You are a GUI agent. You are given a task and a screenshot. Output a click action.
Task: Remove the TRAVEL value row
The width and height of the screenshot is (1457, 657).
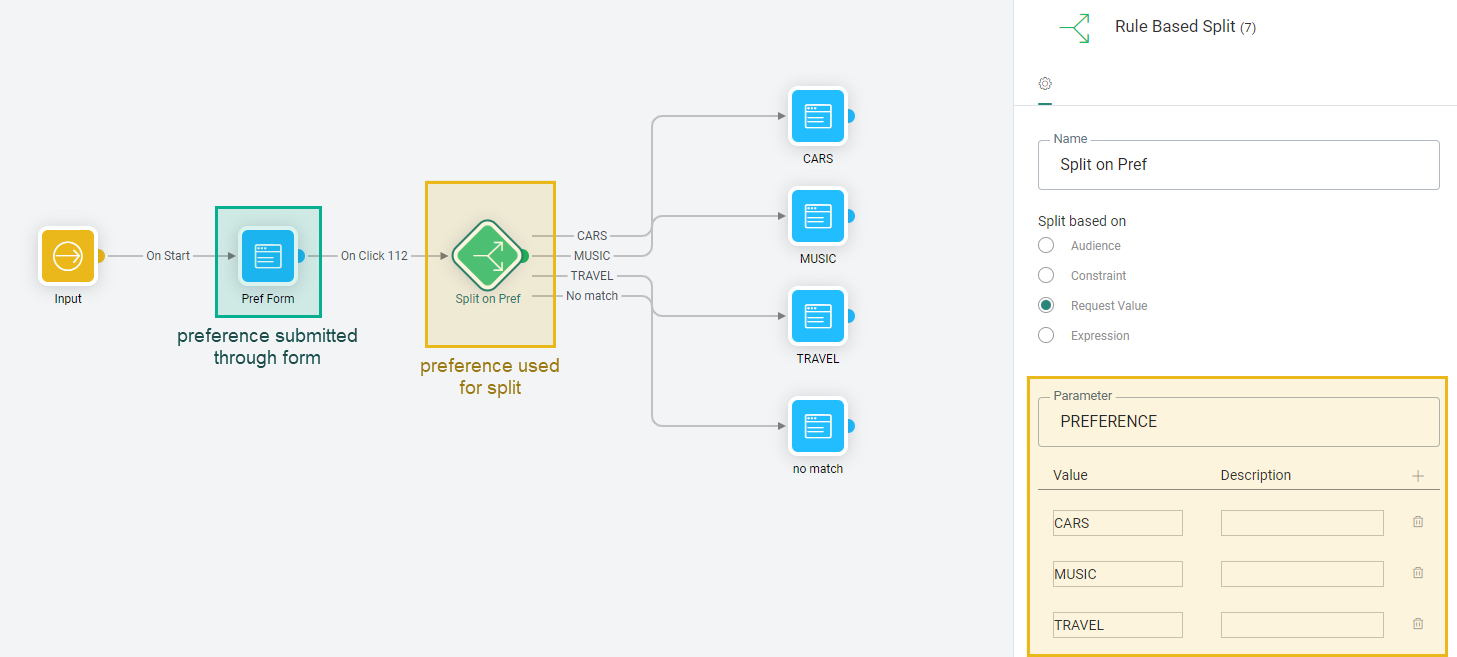(1417, 624)
